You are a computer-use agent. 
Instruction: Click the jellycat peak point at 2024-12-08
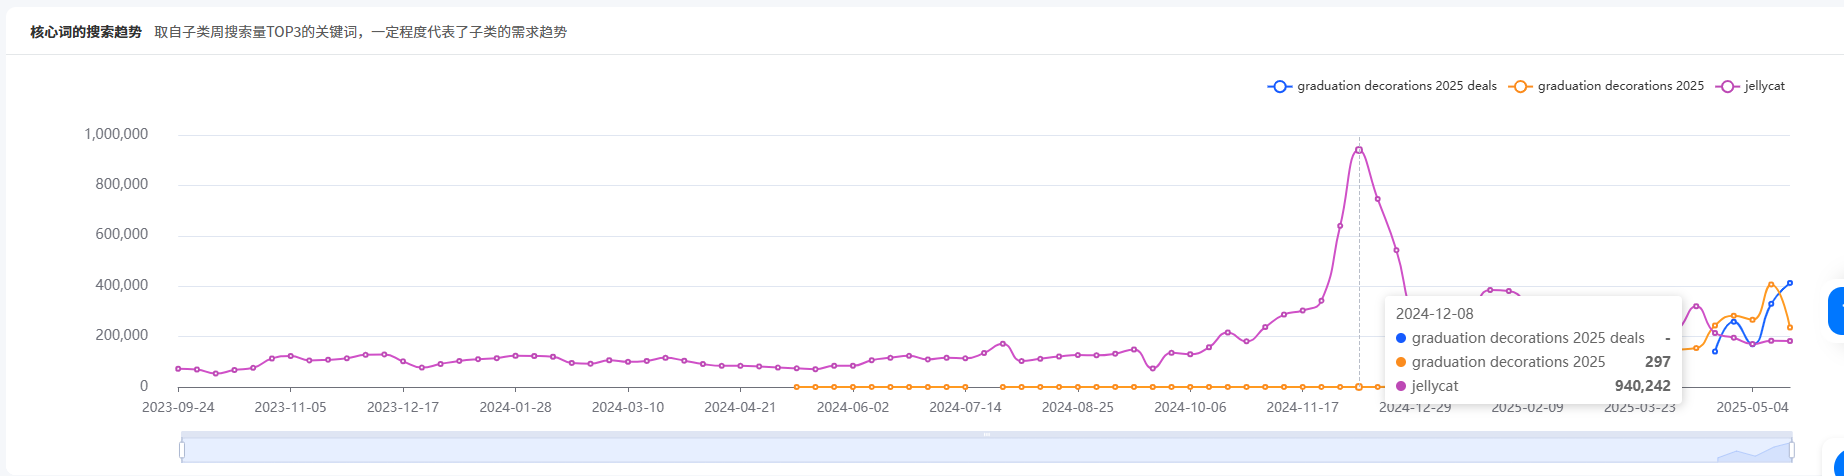[1359, 150]
